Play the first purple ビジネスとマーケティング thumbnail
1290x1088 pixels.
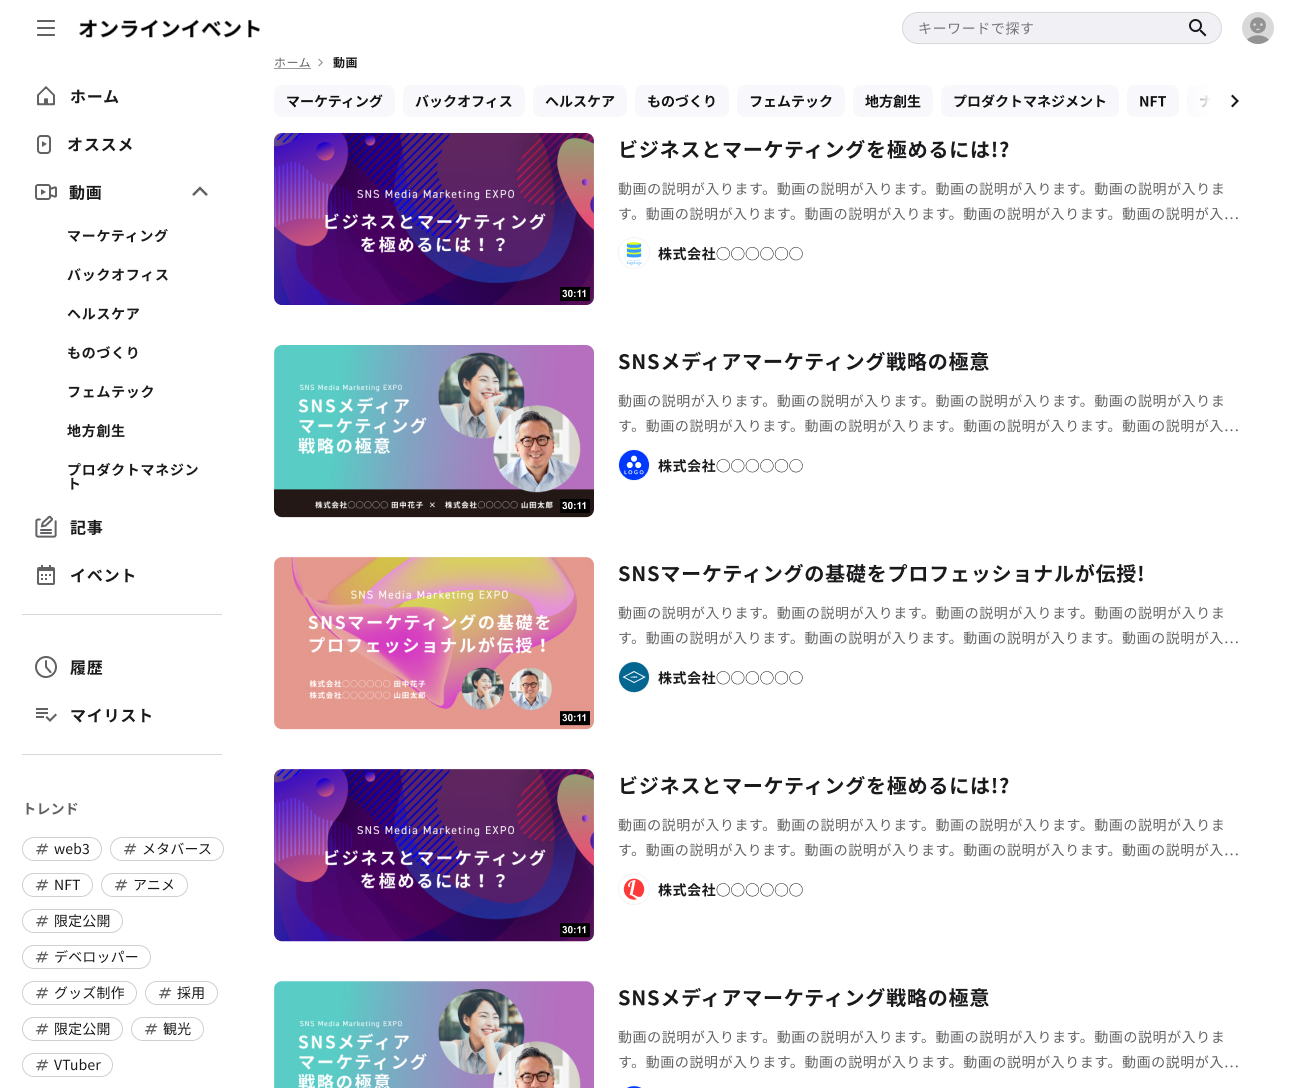click(434, 219)
